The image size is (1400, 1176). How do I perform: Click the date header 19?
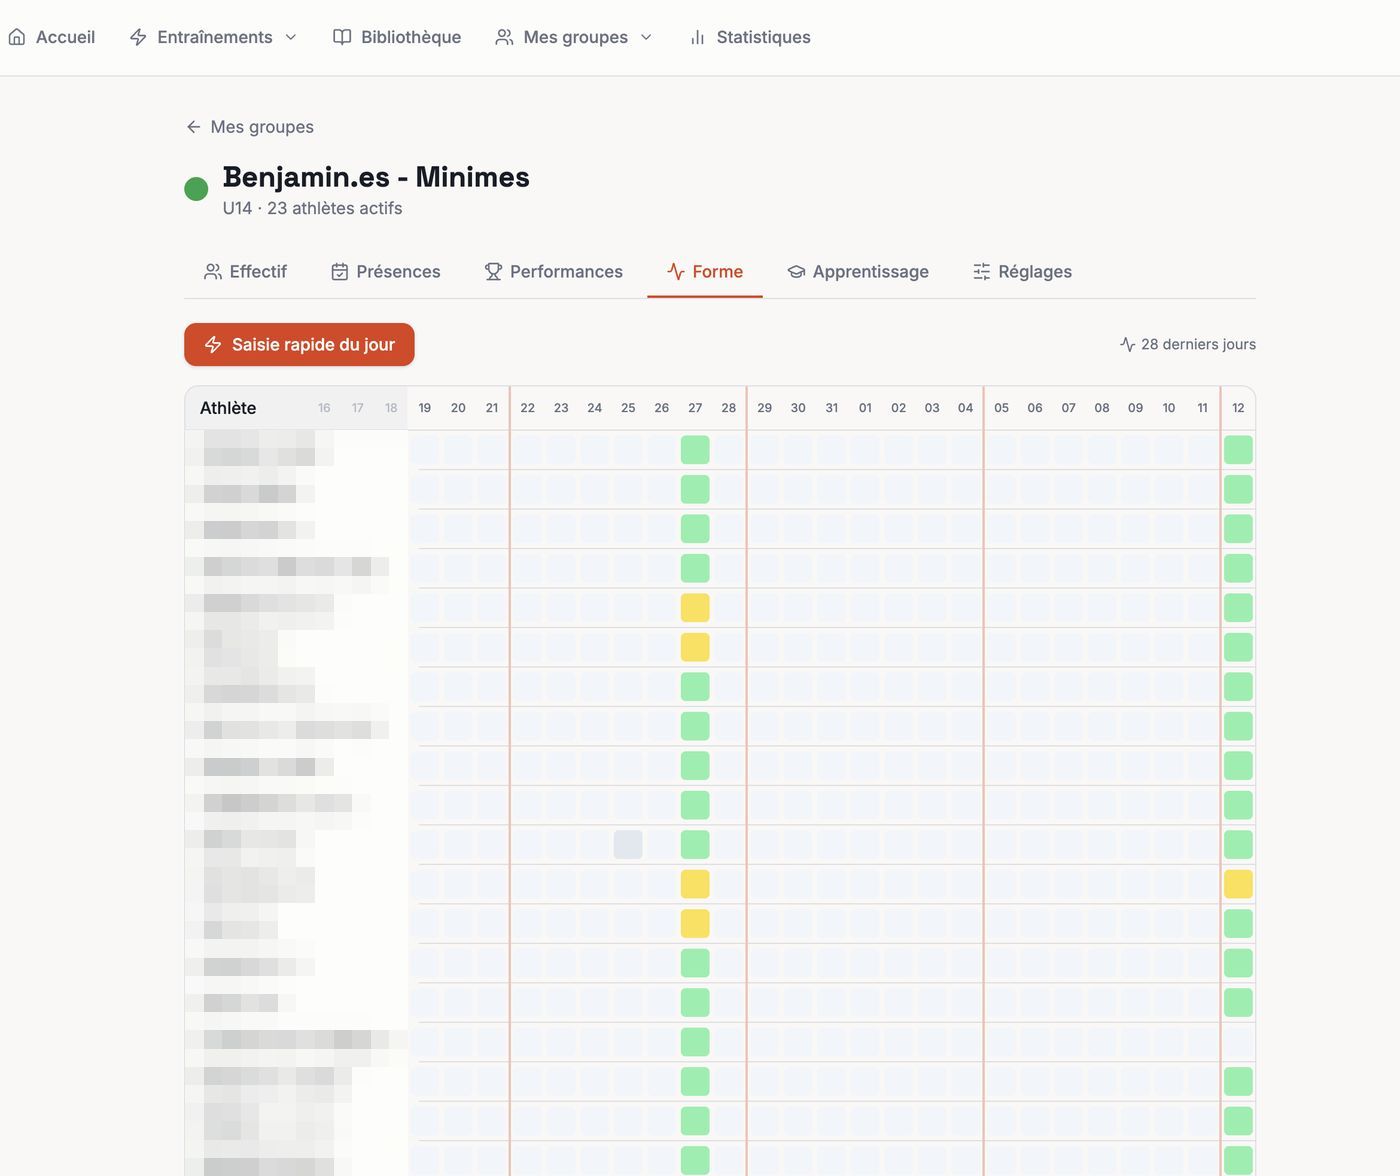click(x=425, y=408)
